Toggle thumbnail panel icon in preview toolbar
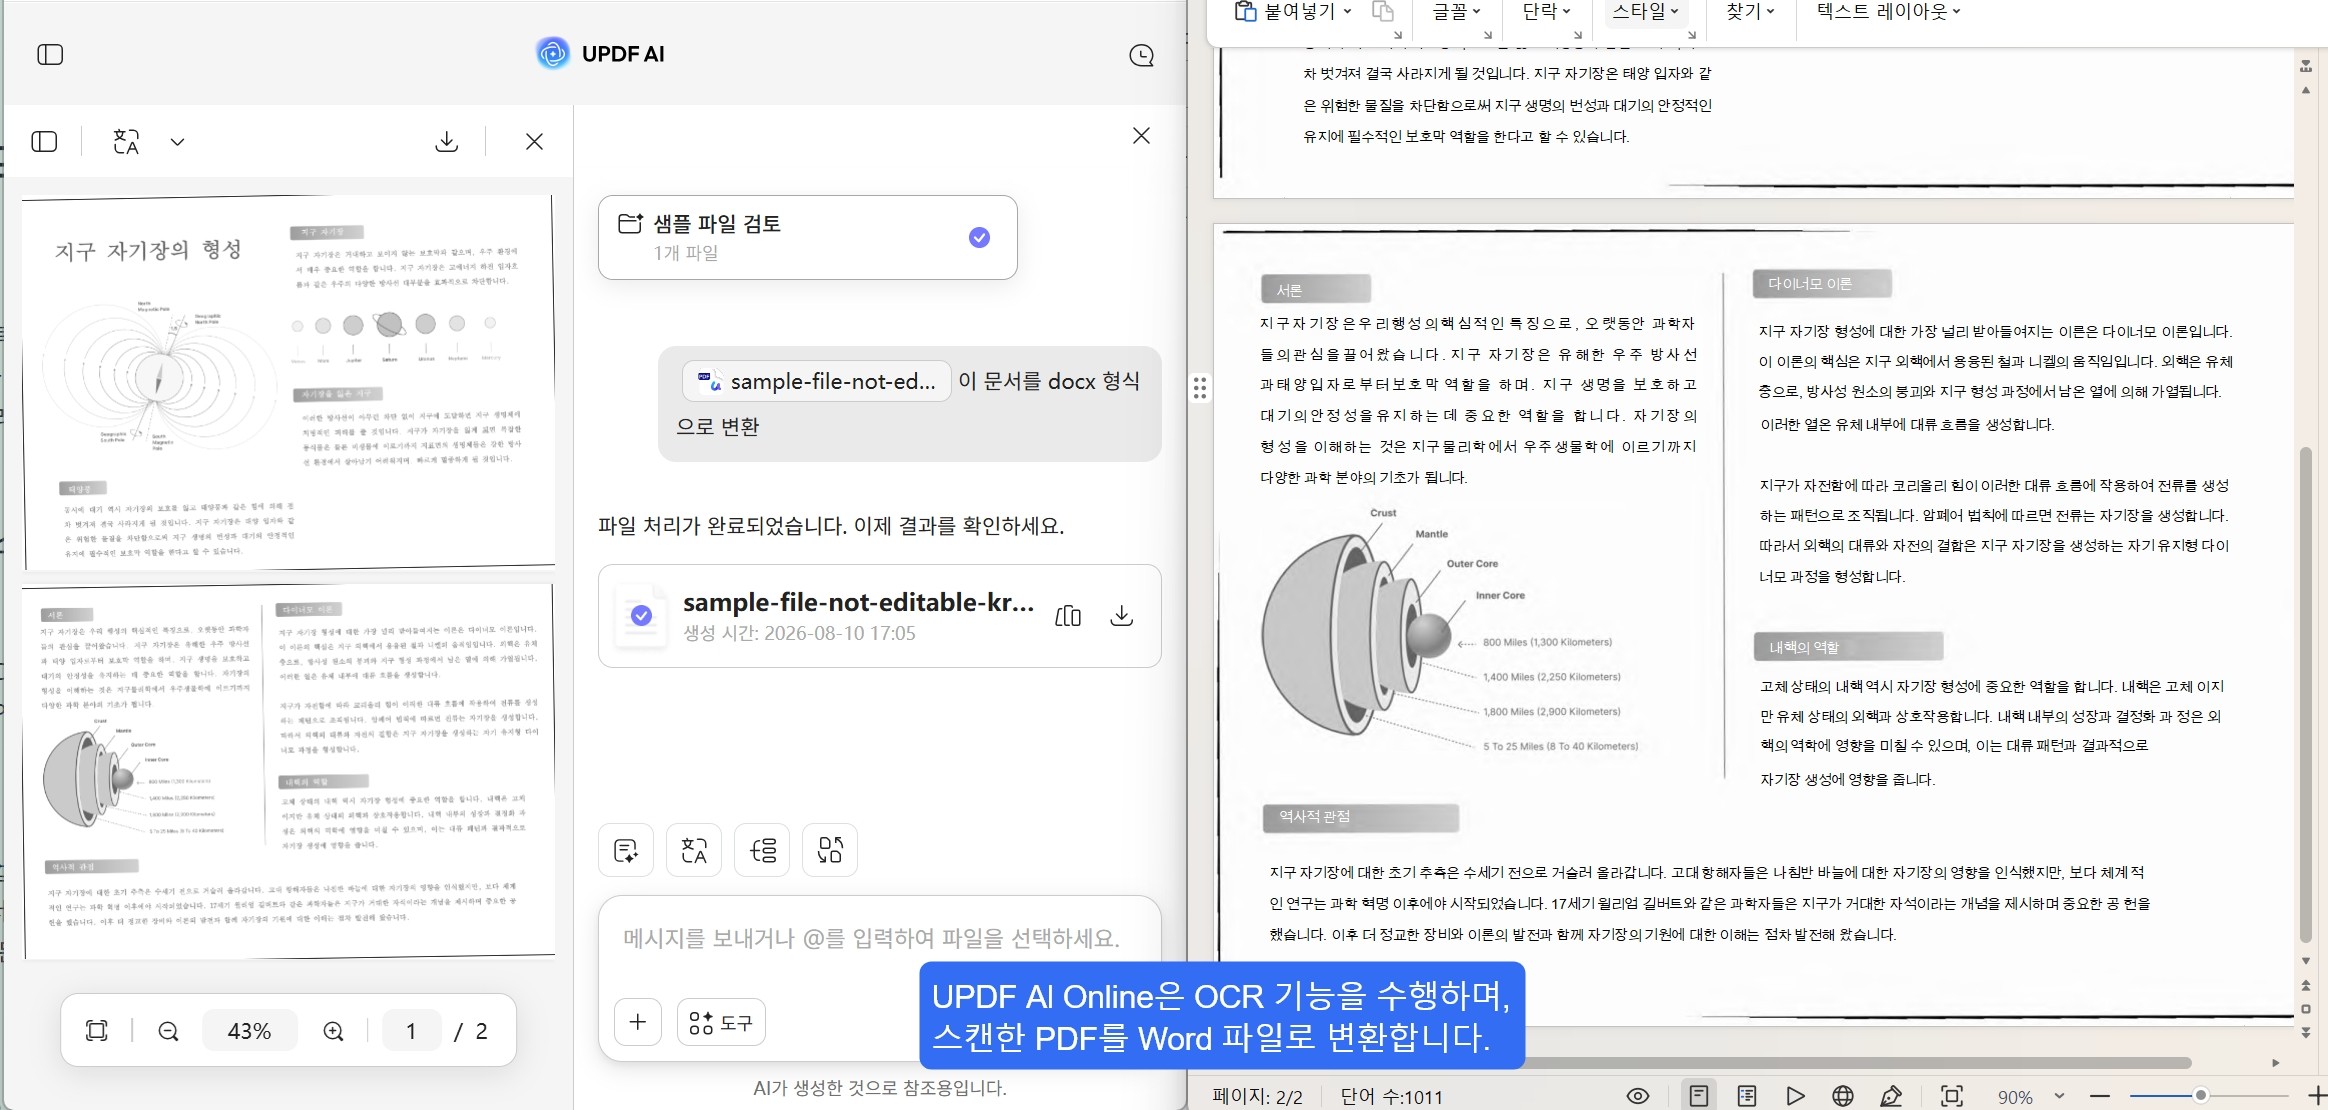 [45, 142]
